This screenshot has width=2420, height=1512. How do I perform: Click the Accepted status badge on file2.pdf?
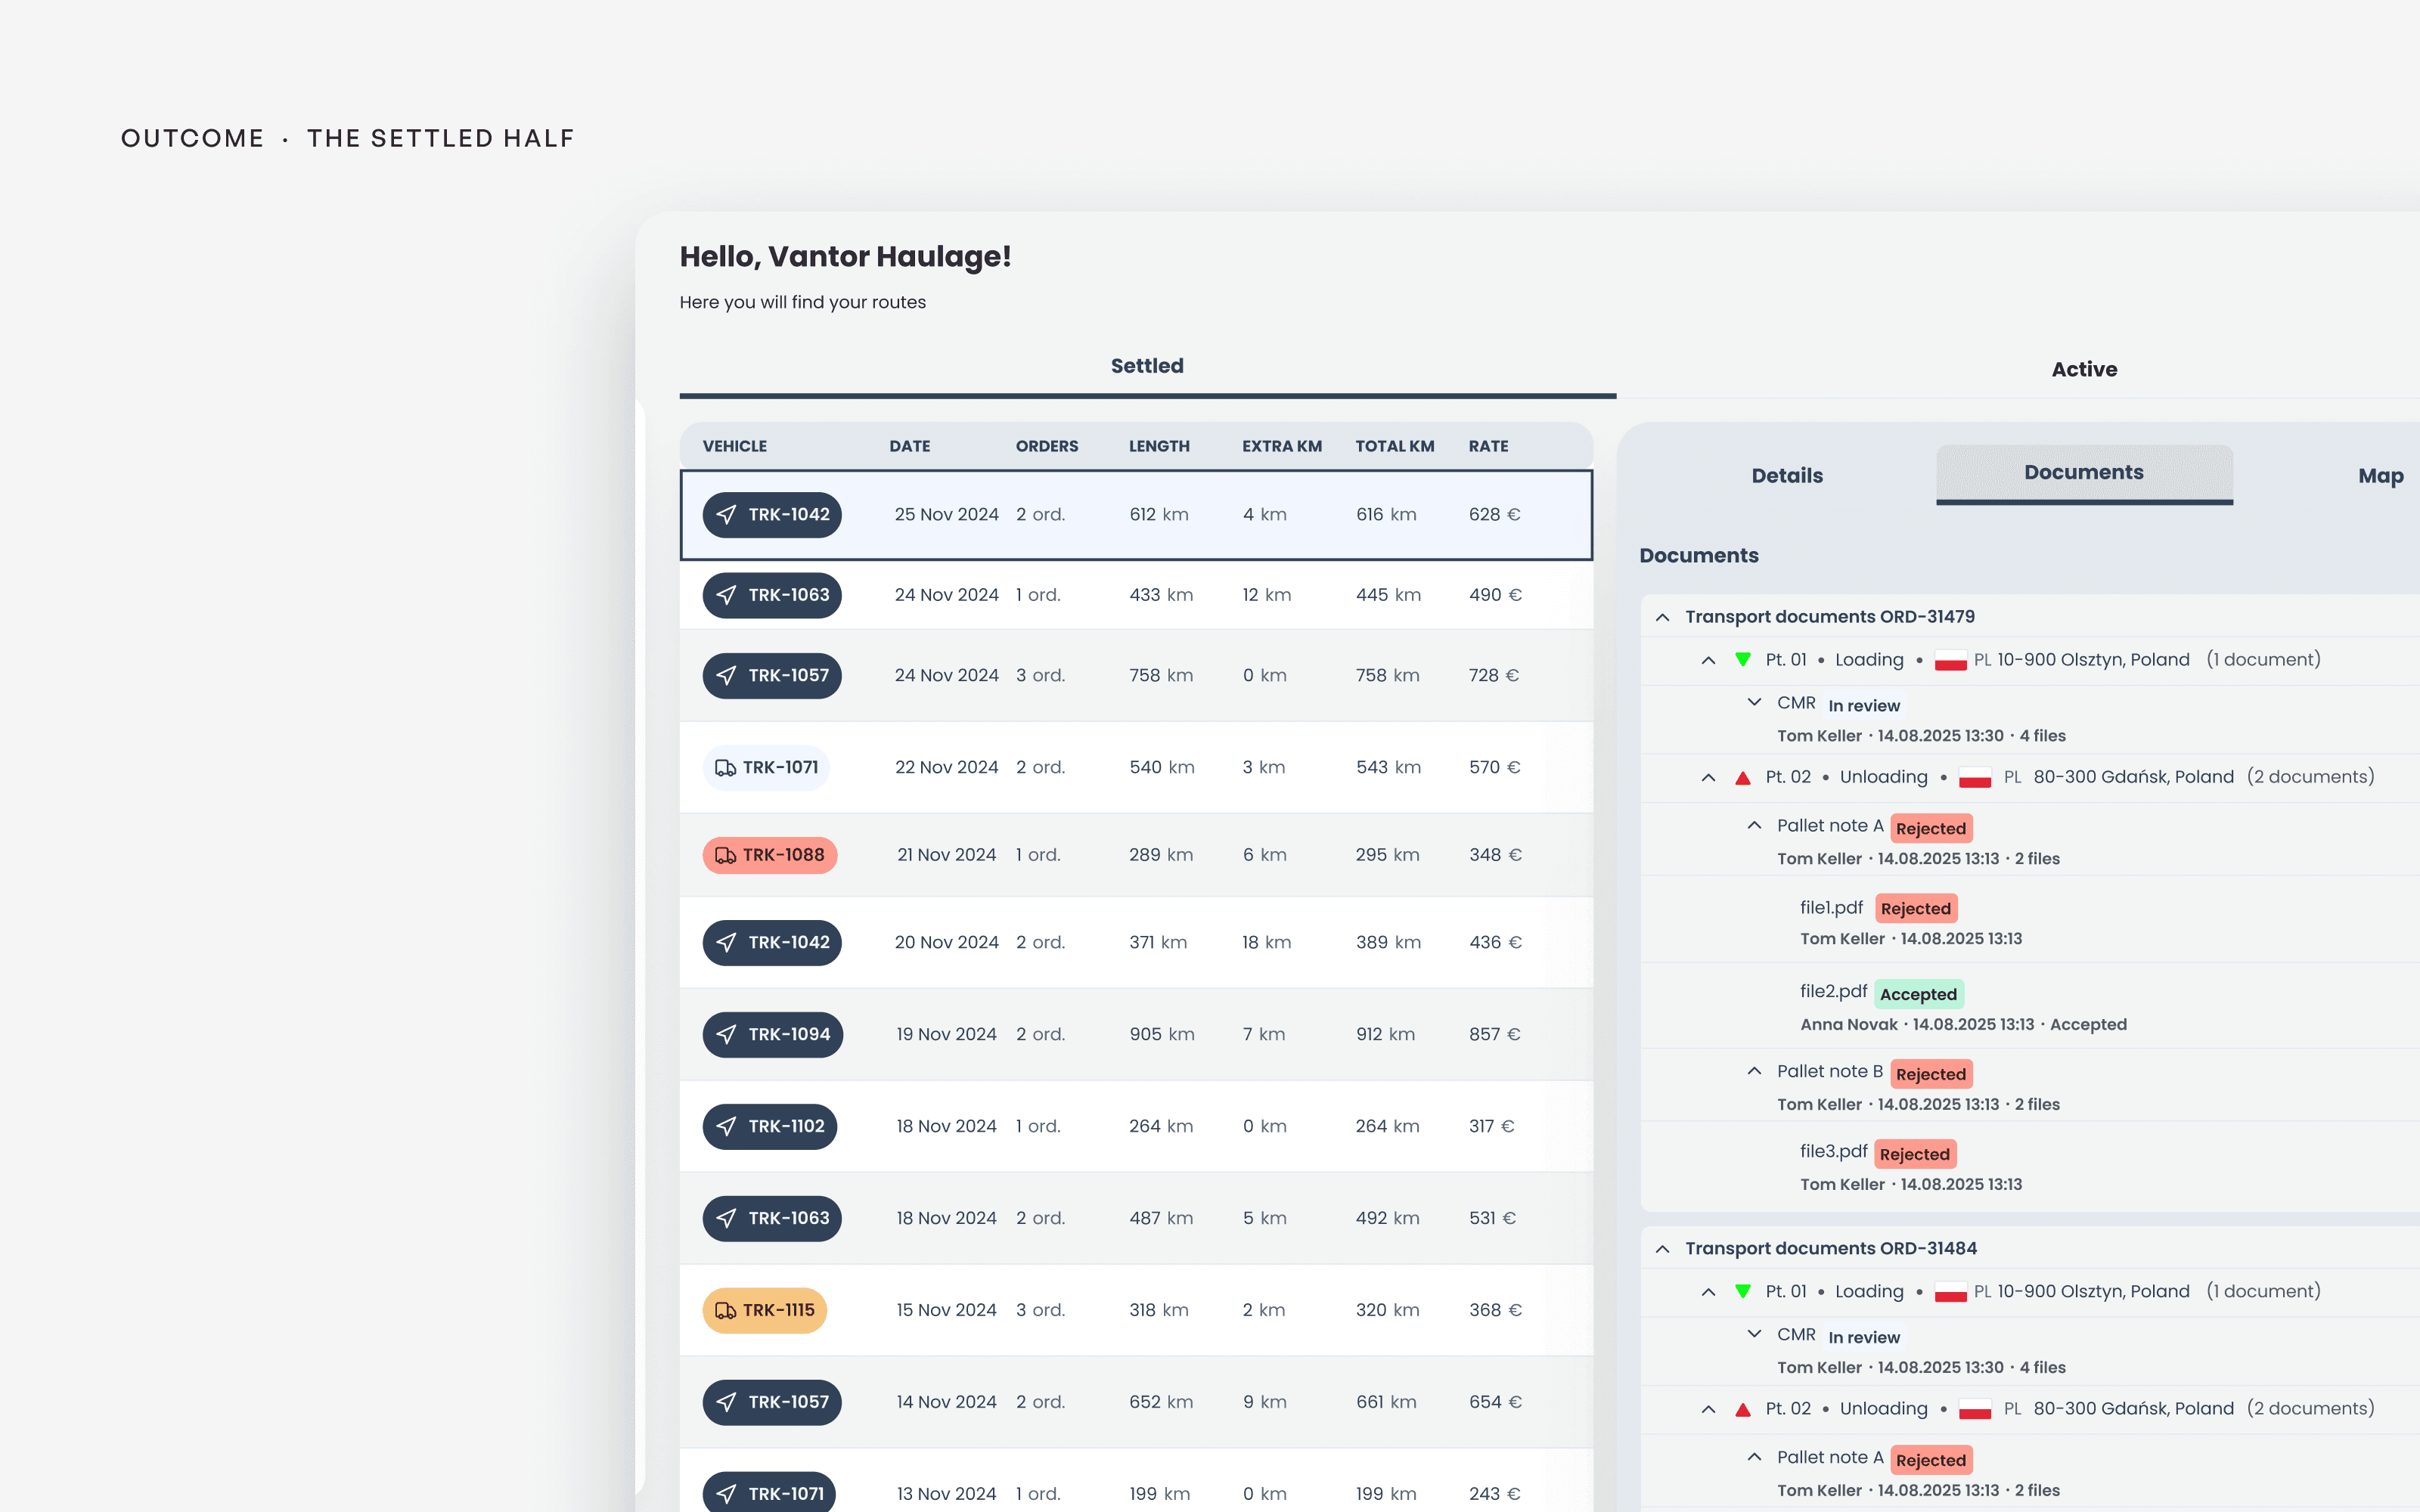click(1918, 994)
